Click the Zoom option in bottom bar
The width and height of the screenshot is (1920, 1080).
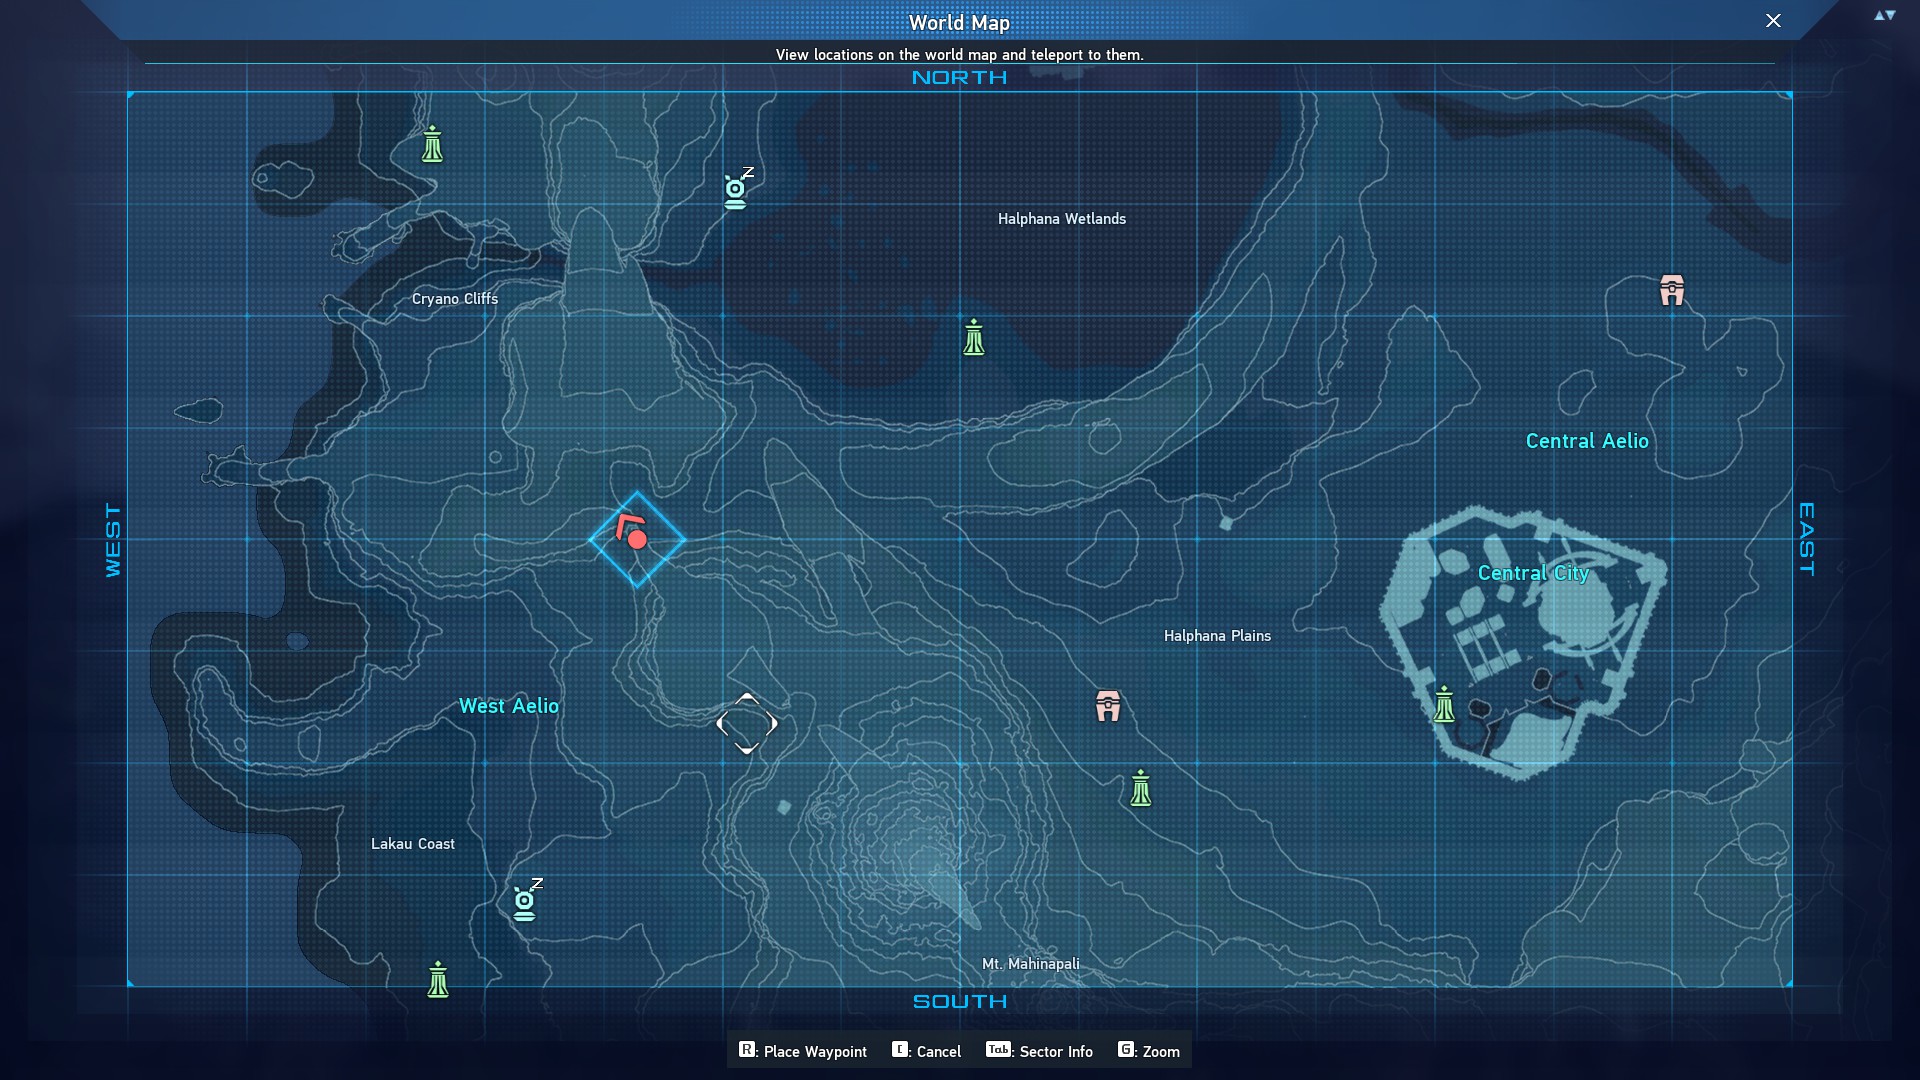[1149, 1051]
